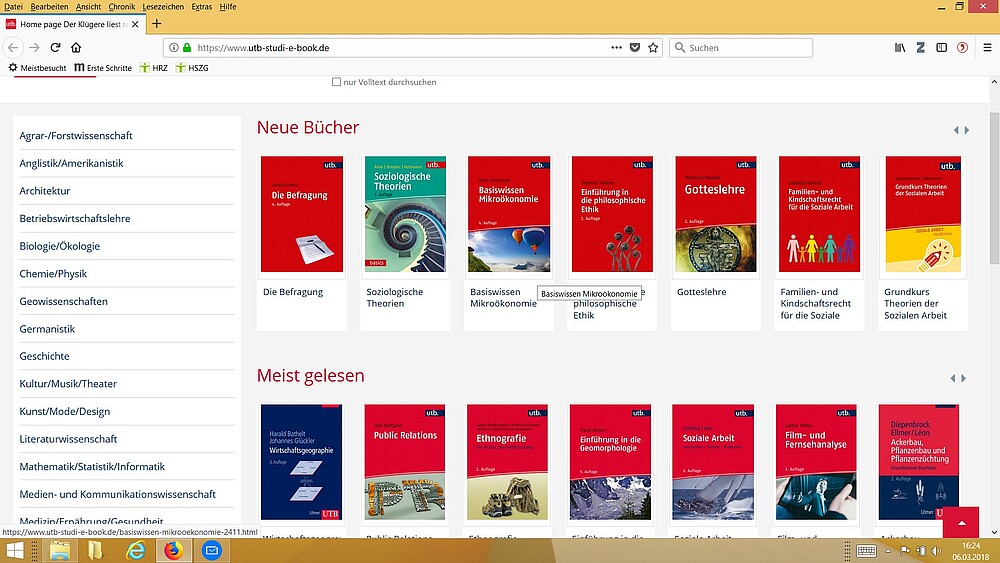Open the page actions three-dot menu
This screenshot has width=1000, height=563.
pyautogui.click(x=615, y=47)
